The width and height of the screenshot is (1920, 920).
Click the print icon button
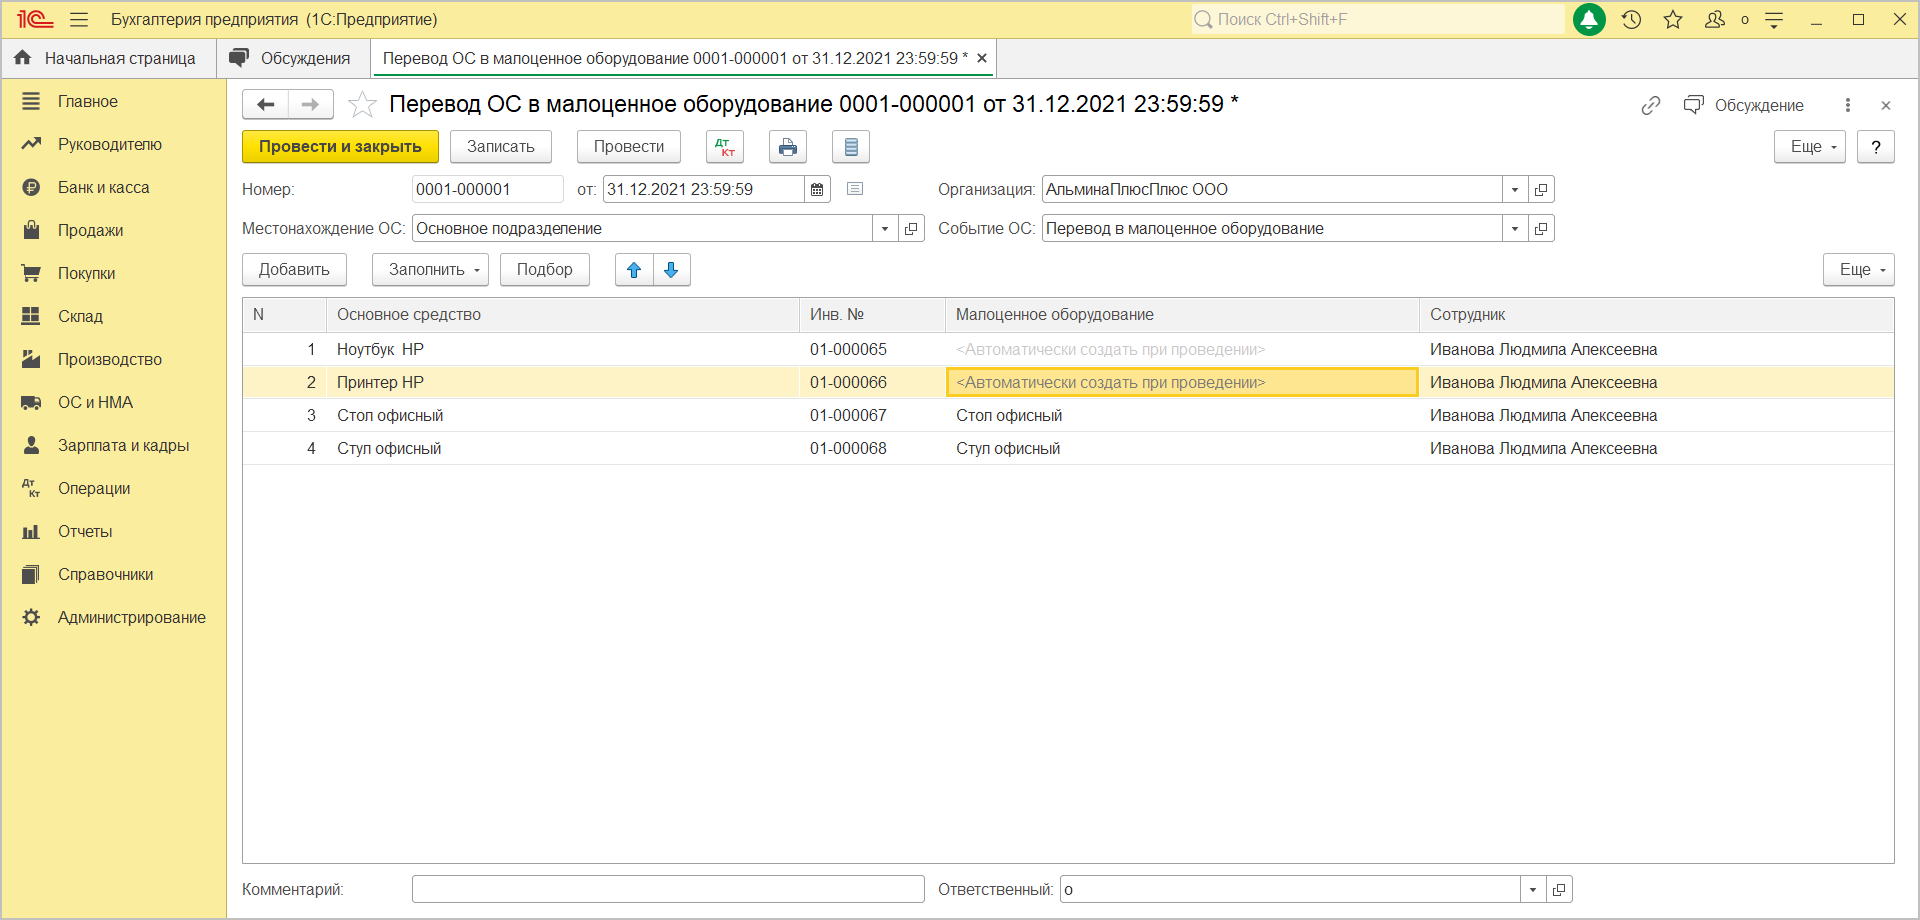(788, 147)
